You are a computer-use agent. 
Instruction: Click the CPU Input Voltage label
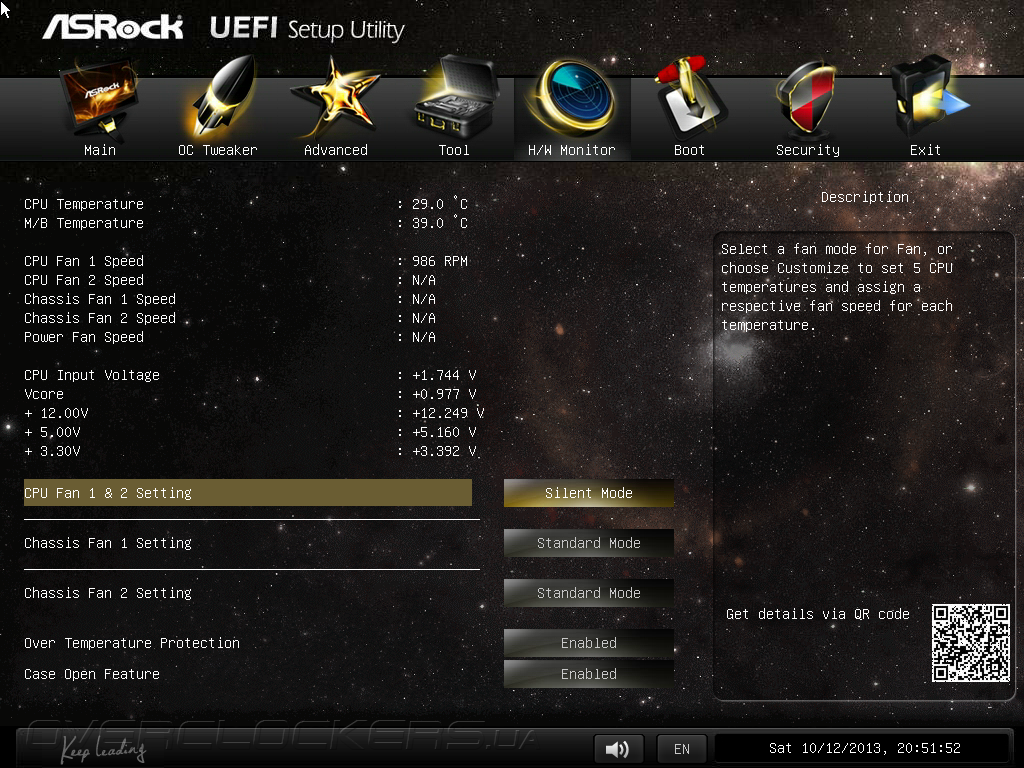click(x=91, y=375)
